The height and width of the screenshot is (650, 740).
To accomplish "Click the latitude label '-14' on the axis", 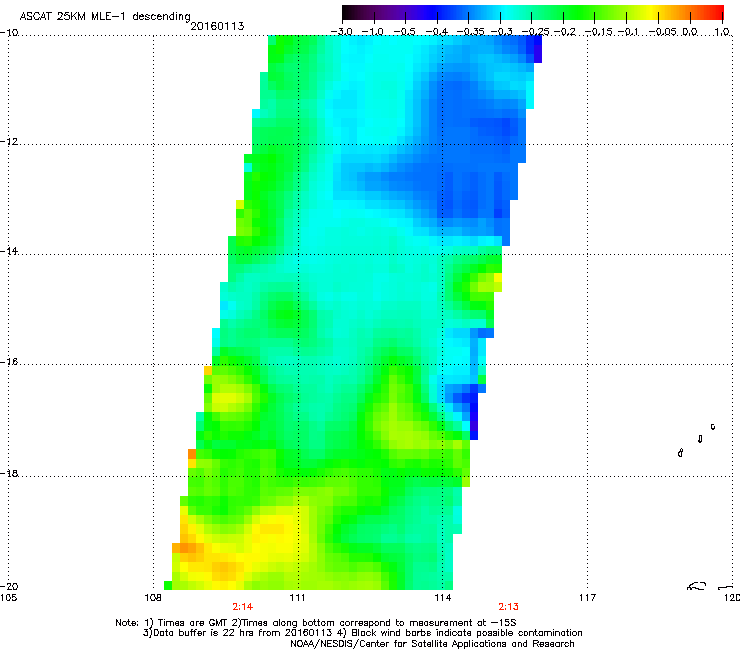I will click(9, 251).
